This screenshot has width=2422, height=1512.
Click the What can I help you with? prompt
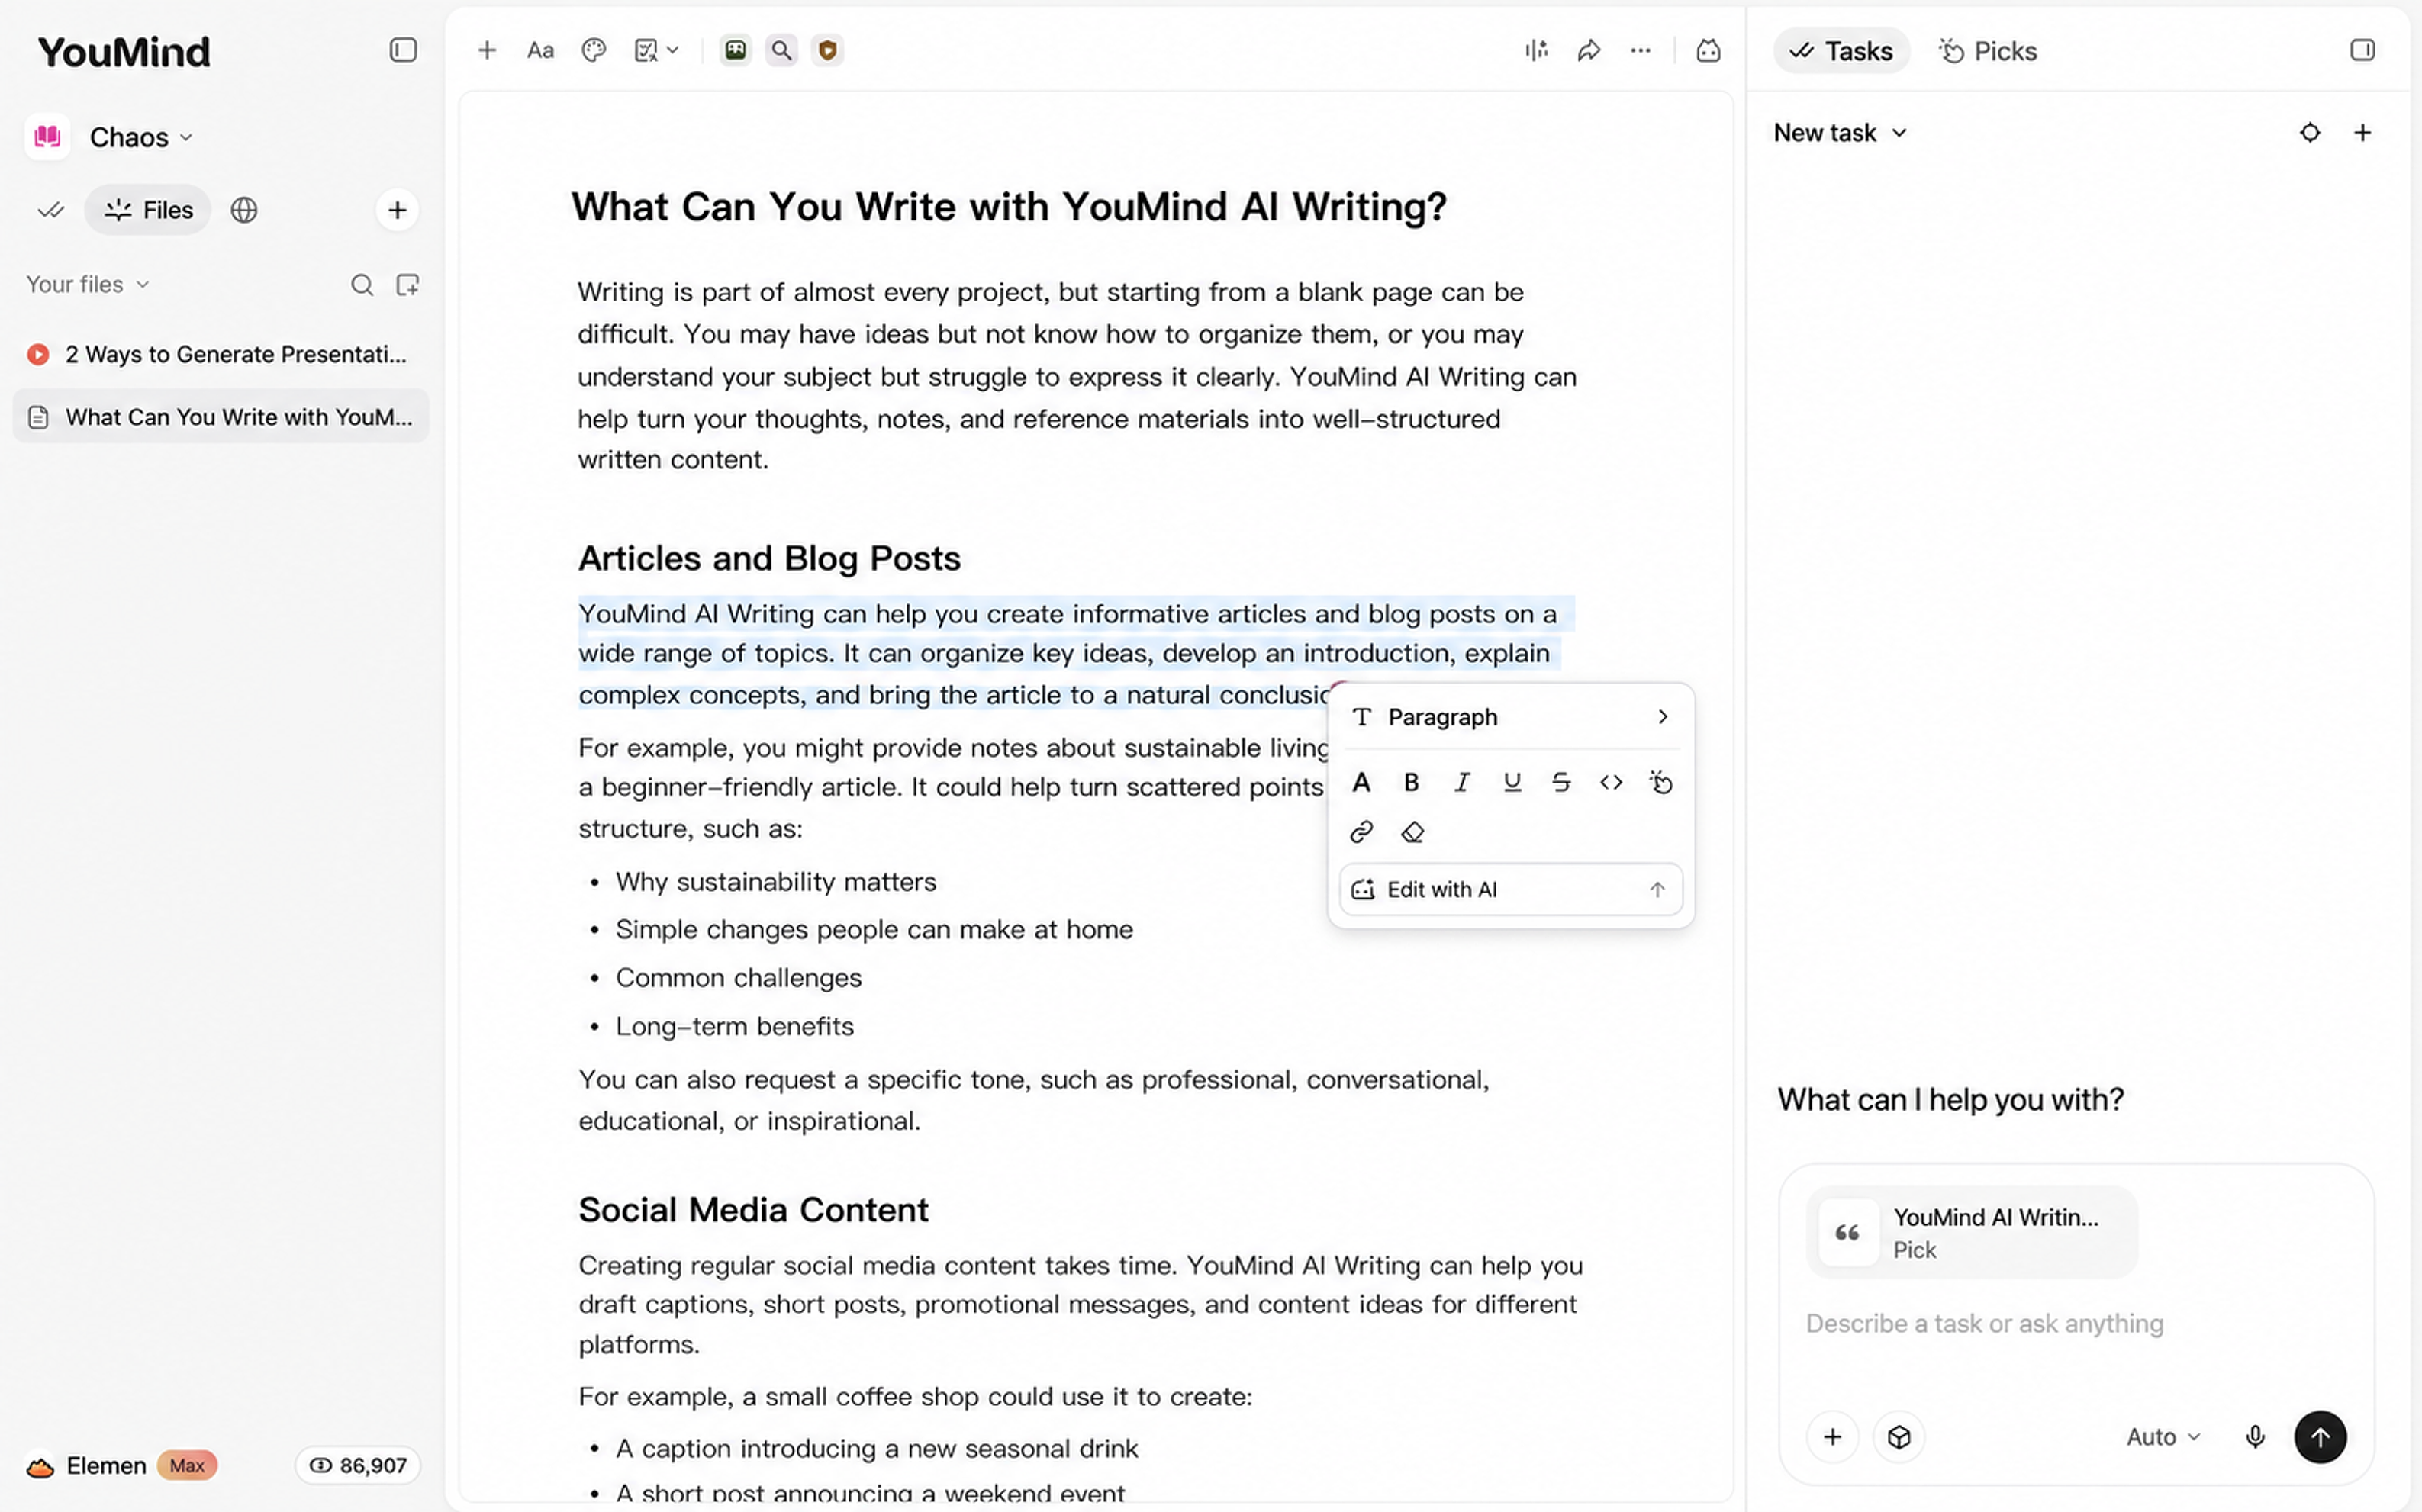(1950, 1100)
